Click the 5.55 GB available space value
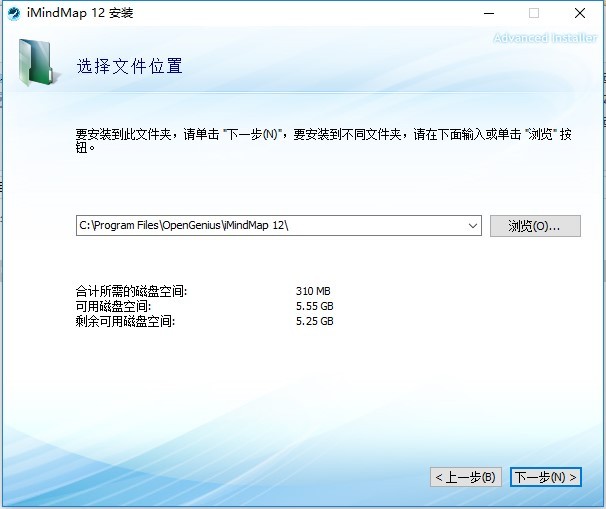Viewport: 606px width, 509px height. (x=315, y=306)
